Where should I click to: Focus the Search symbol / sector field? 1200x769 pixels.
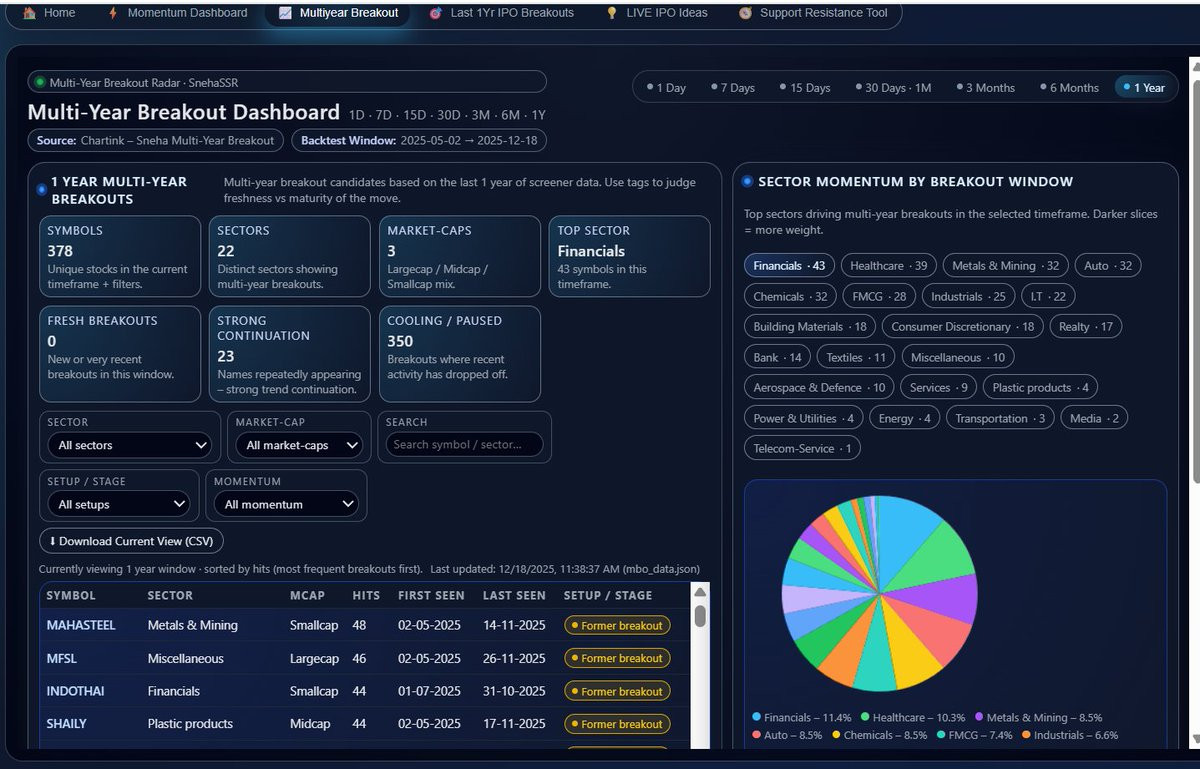(464, 445)
